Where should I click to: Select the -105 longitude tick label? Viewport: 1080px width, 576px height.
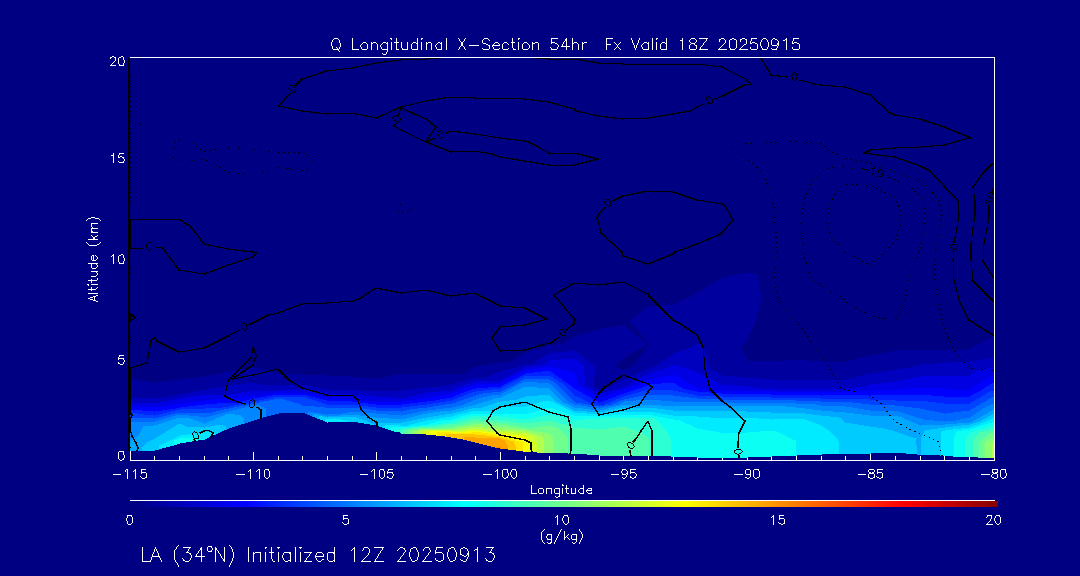377,475
